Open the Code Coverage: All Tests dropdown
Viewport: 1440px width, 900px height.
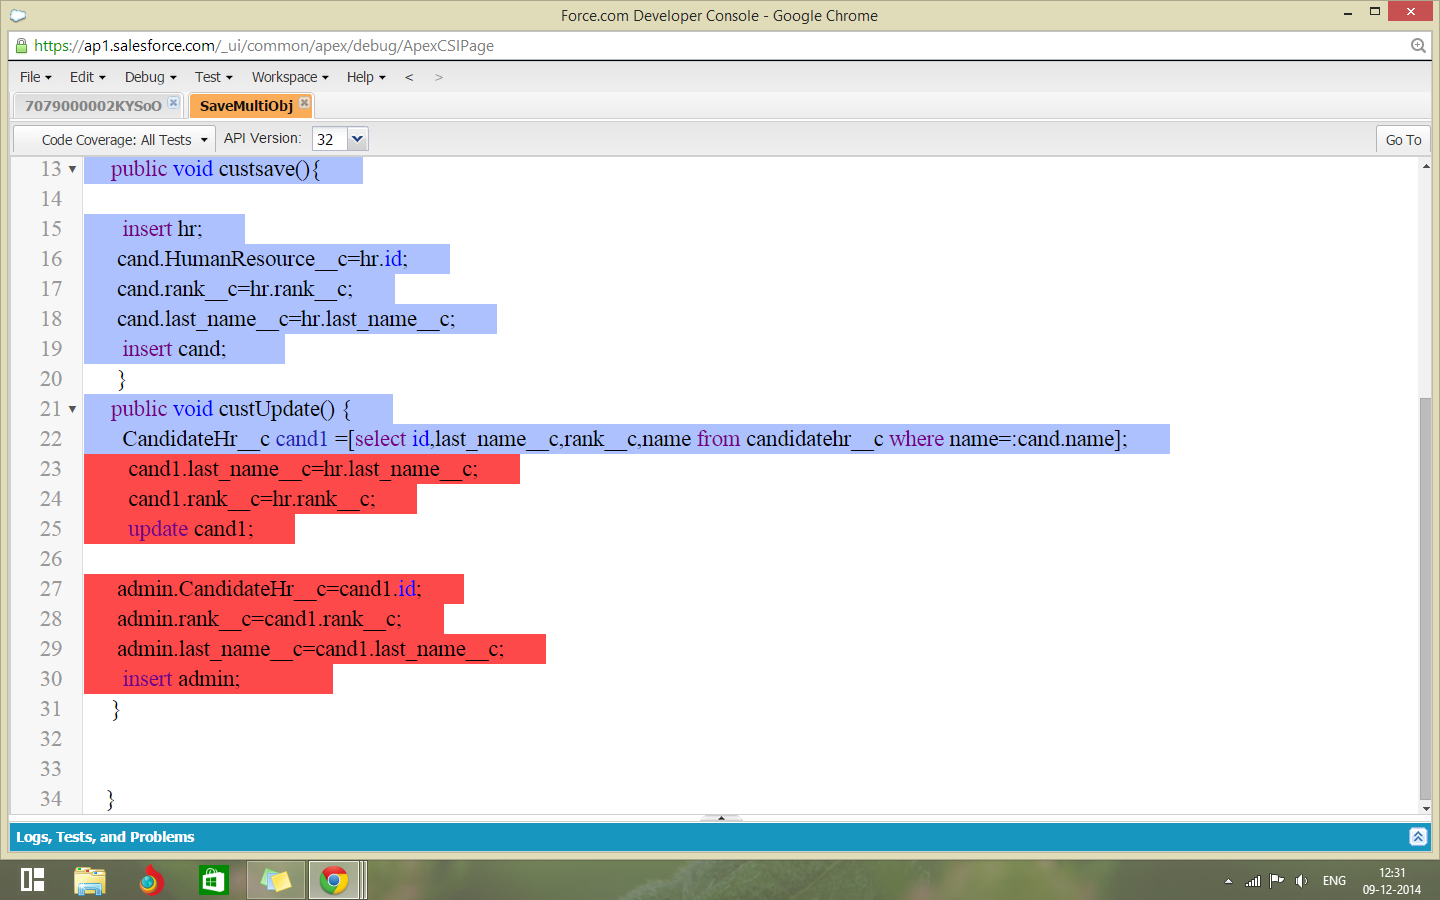pos(115,140)
